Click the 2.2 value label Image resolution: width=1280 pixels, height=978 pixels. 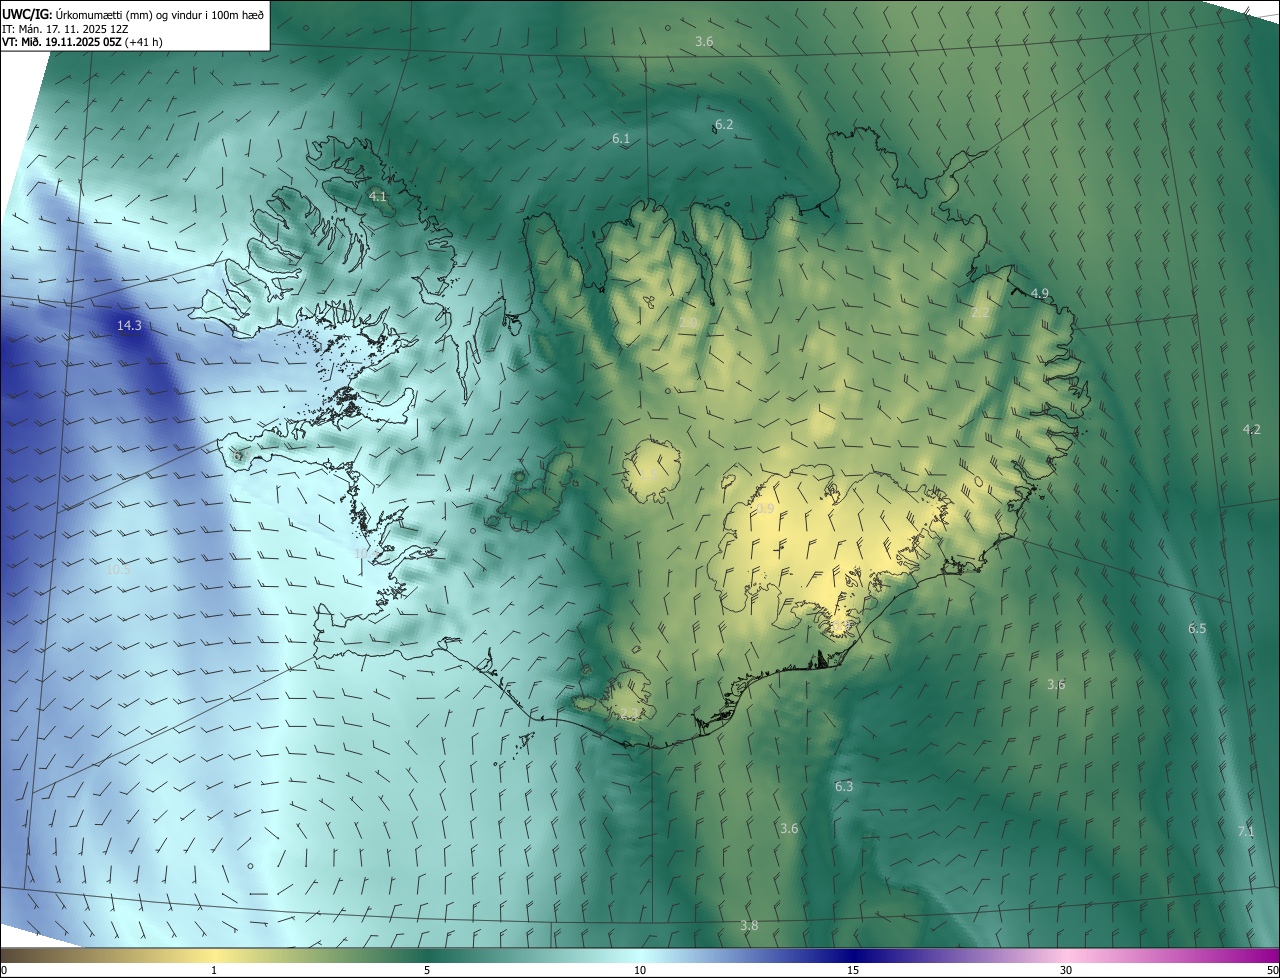point(980,312)
